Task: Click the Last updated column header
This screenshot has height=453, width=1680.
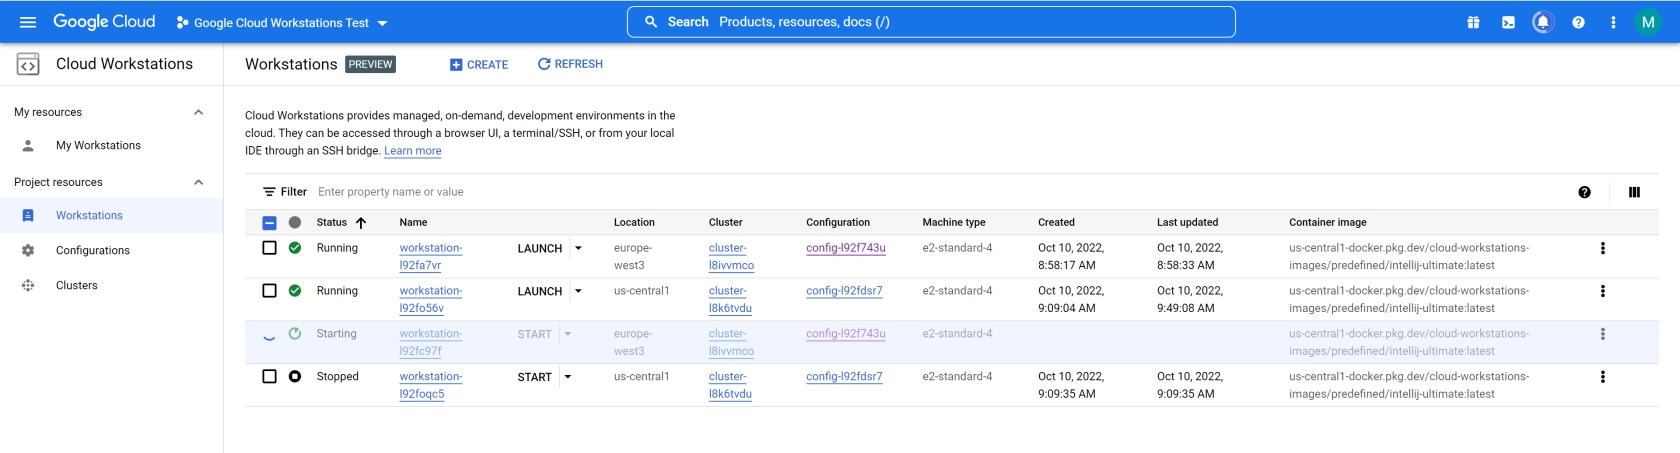Action: [x=1187, y=222]
